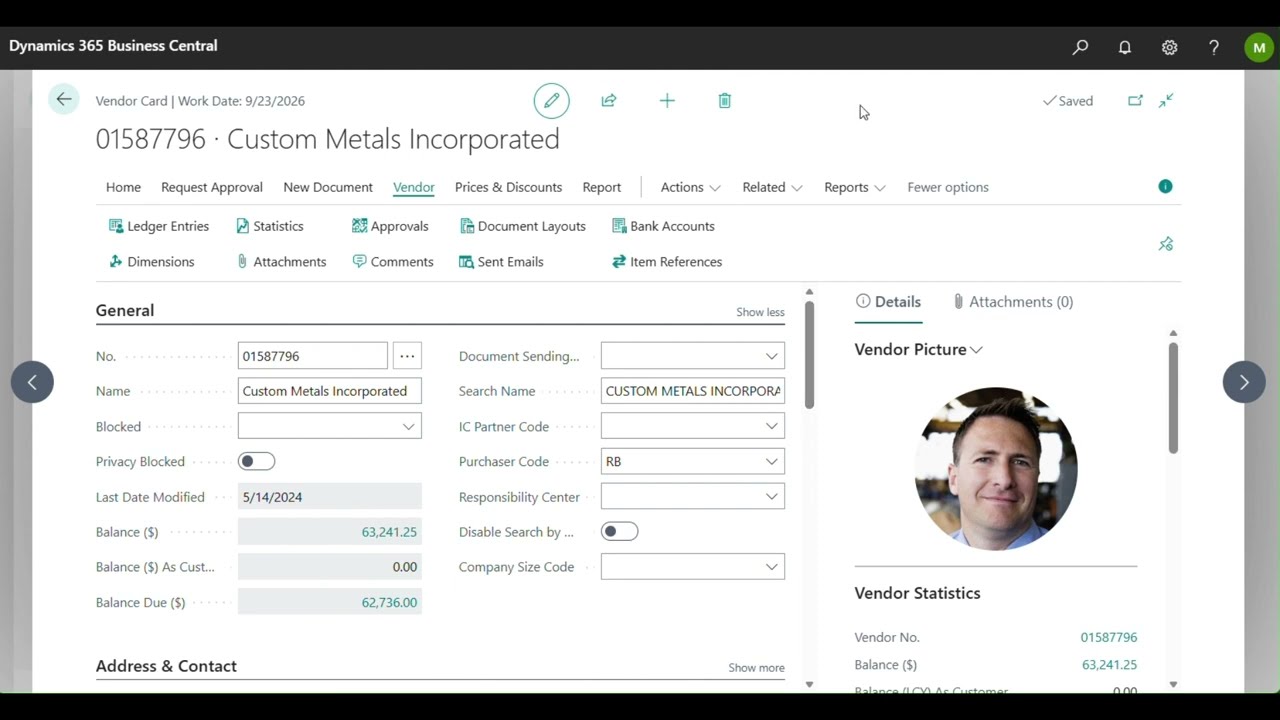Open Ledger Entries
The width and height of the screenshot is (1280, 720).
[159, 226]
